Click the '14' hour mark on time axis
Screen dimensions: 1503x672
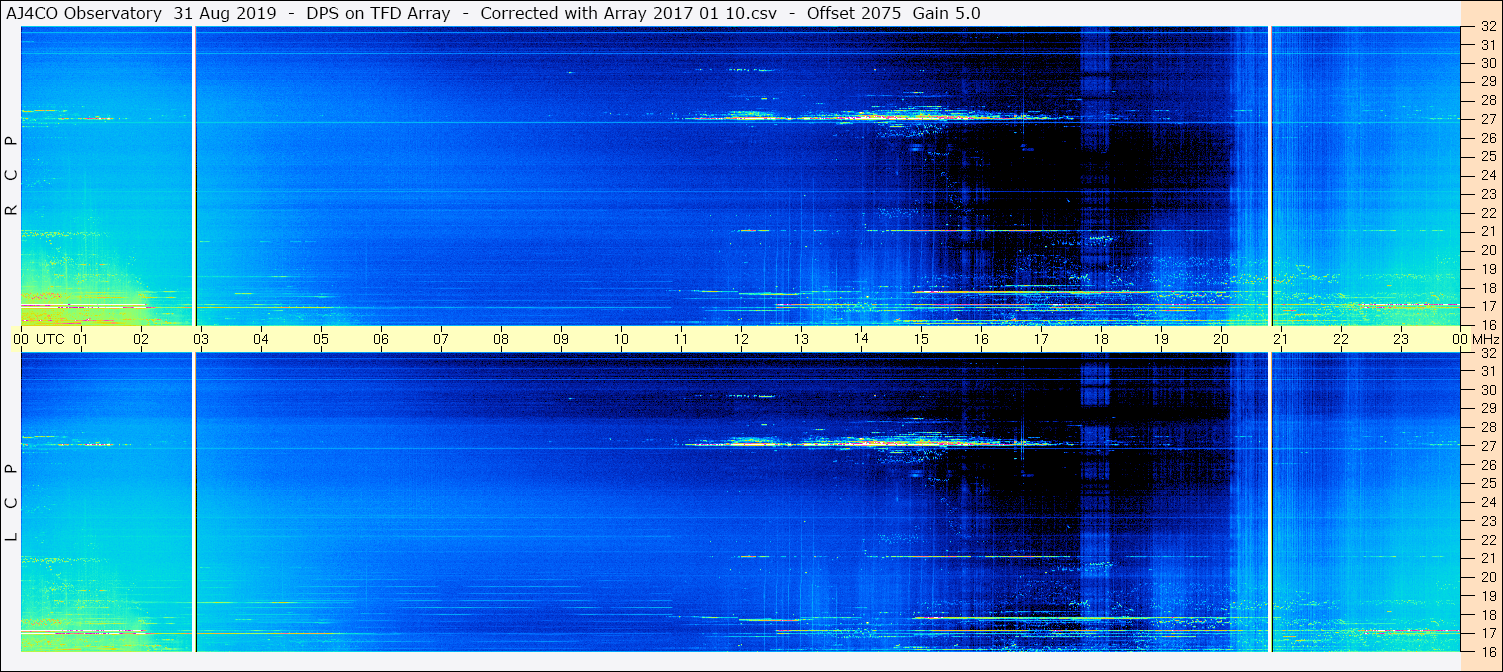(861, 339)
